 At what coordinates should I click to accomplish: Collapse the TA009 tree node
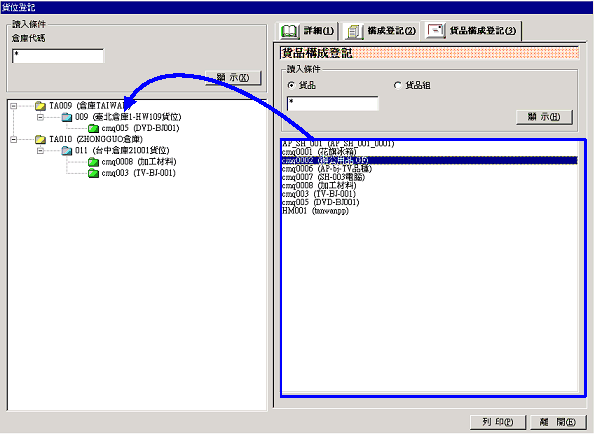(x=14, y=106)
